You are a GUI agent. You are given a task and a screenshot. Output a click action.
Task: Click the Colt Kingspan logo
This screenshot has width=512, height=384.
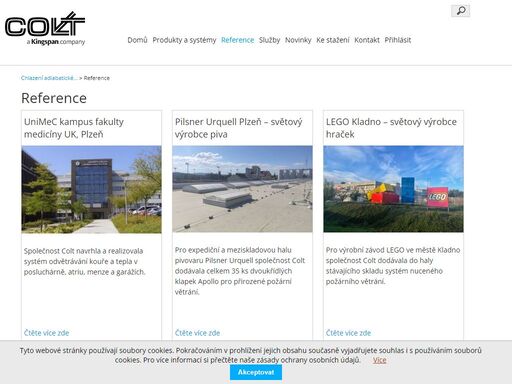45,29
